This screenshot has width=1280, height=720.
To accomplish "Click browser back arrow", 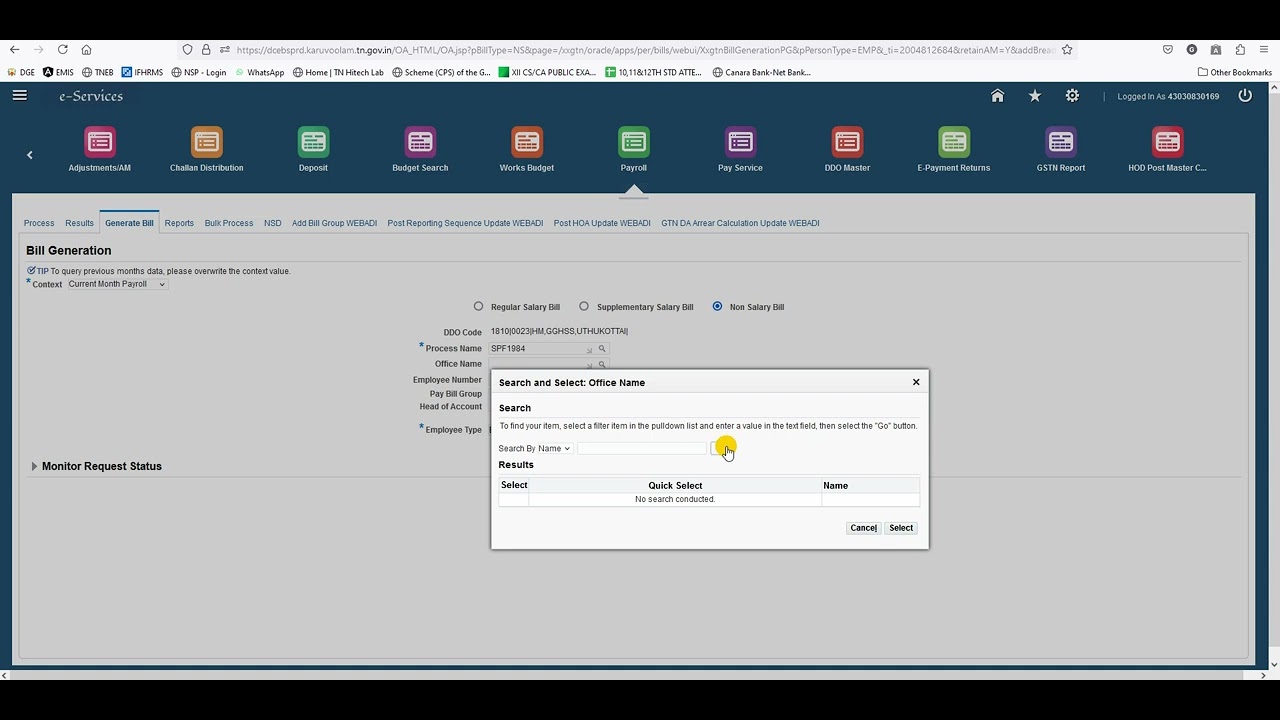I will point(14,49).
